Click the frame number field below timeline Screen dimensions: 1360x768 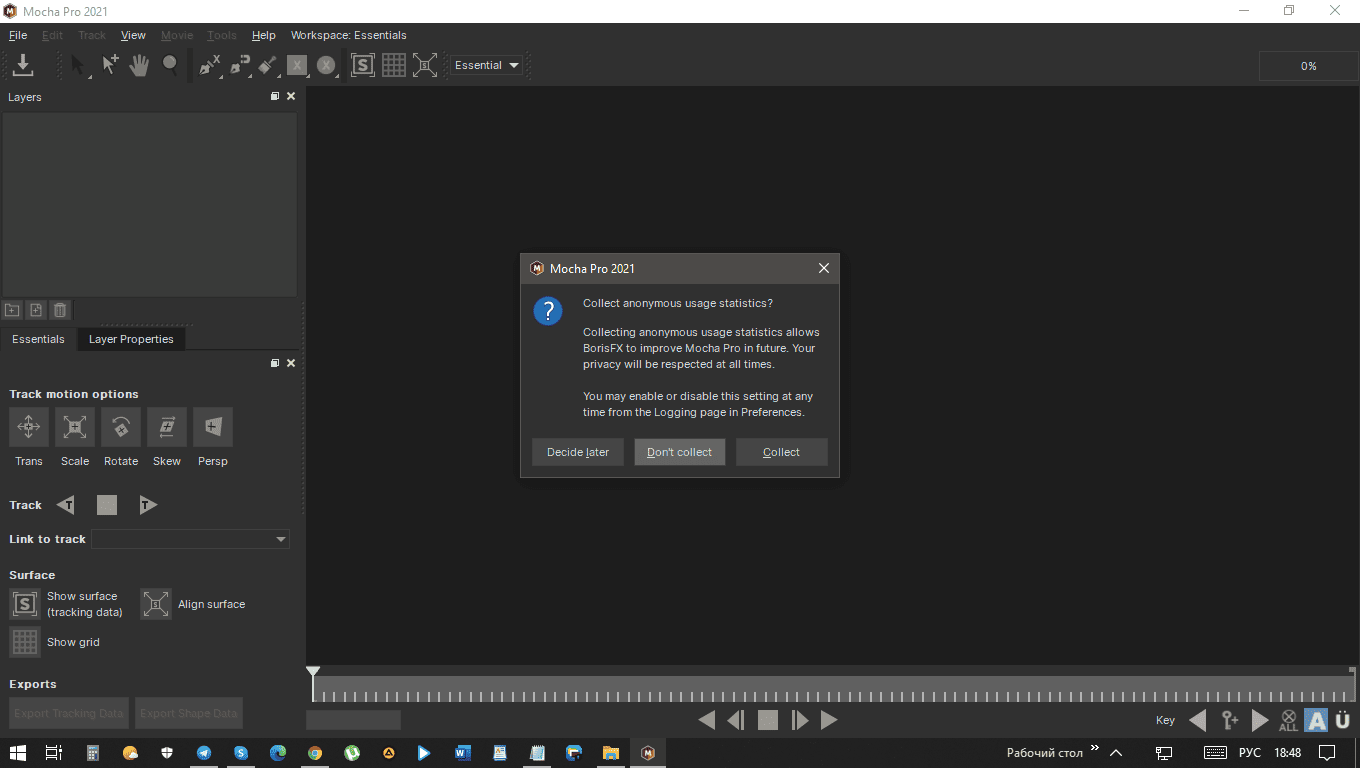tap(353, 720)
